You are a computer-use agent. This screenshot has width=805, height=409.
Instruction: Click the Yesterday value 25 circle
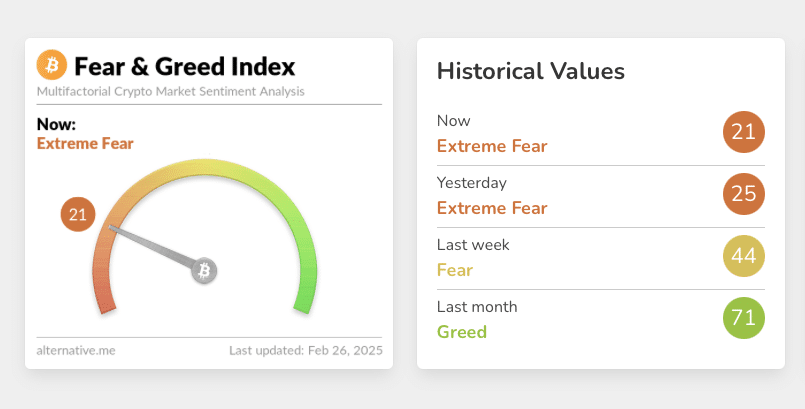point(743,194)
